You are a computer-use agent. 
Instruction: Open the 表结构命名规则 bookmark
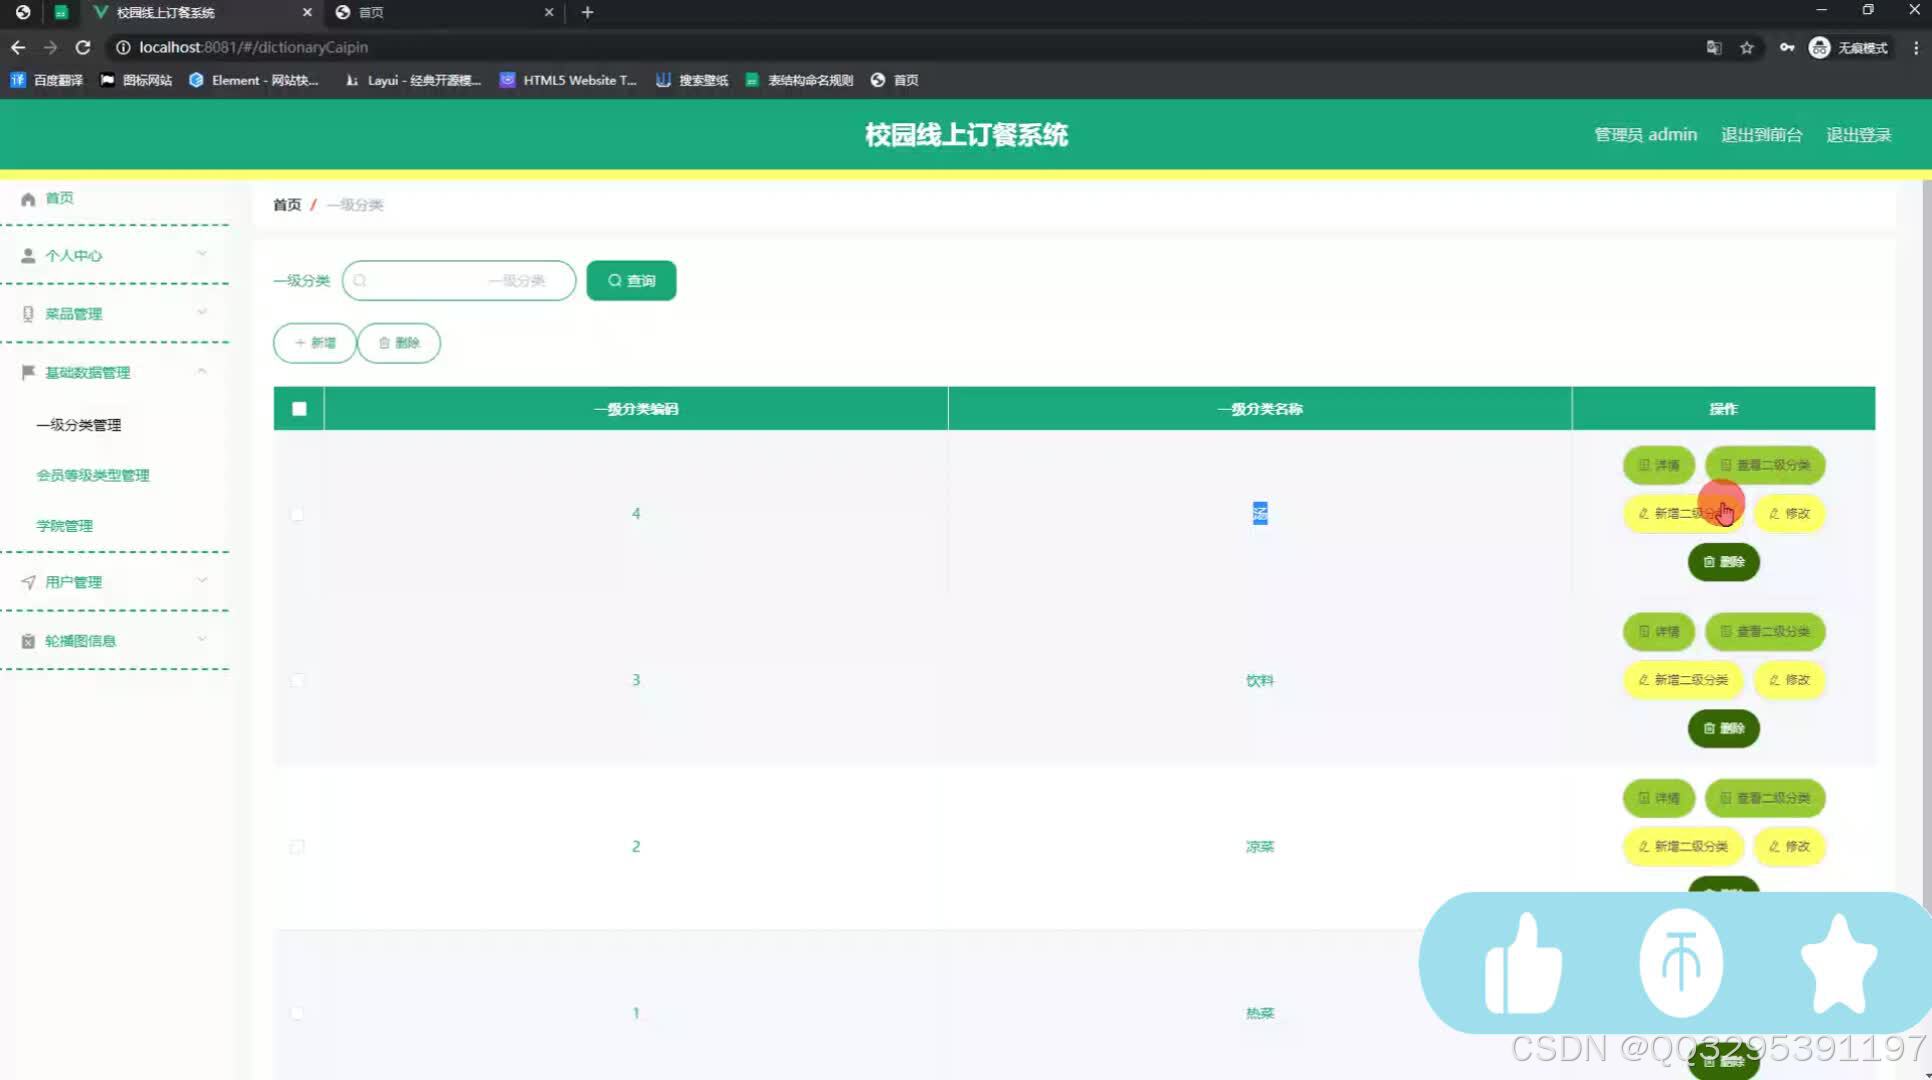(799, 80)
